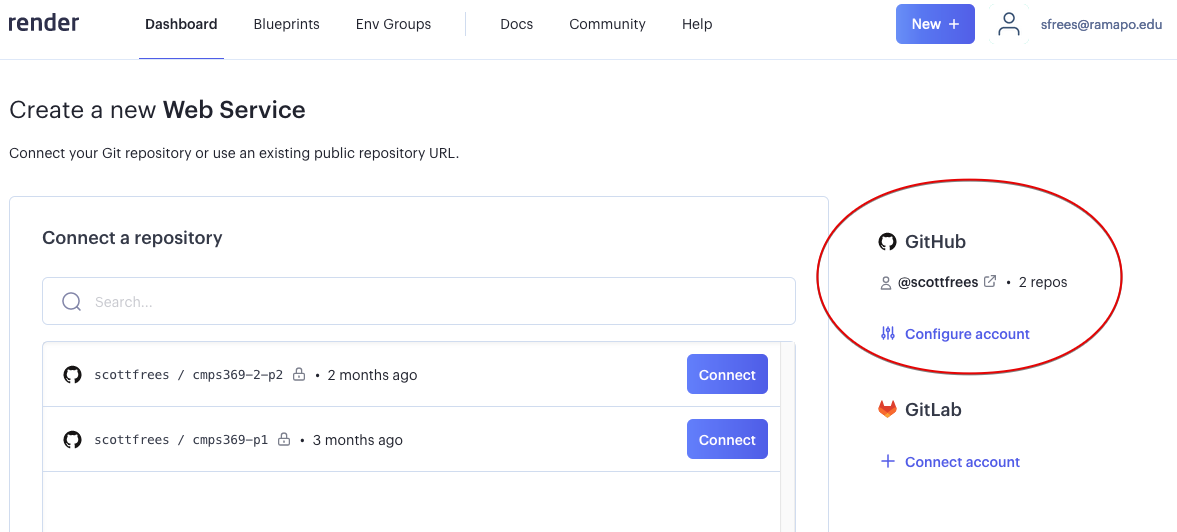Click GitHub icon beside cmps369-2-p2 repo
This screenshot has width=1177, height=532.
(72, 375)
